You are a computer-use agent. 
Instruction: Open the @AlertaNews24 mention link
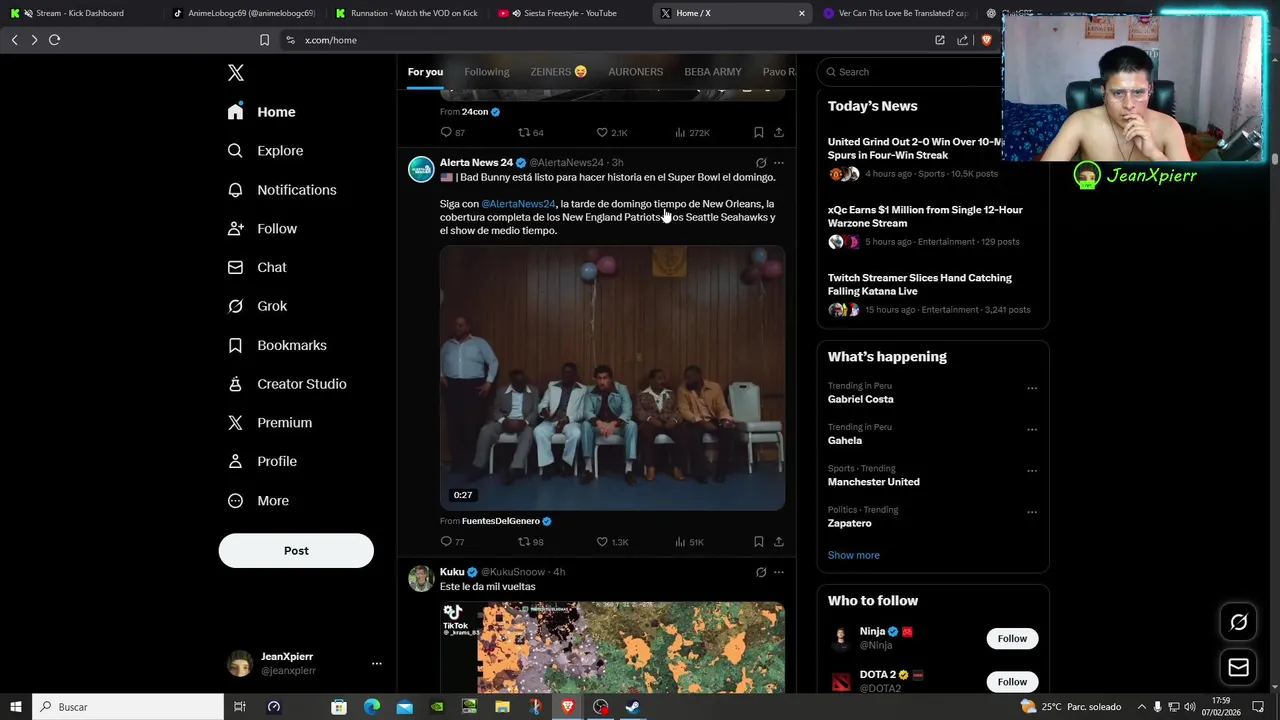point(518,204)
